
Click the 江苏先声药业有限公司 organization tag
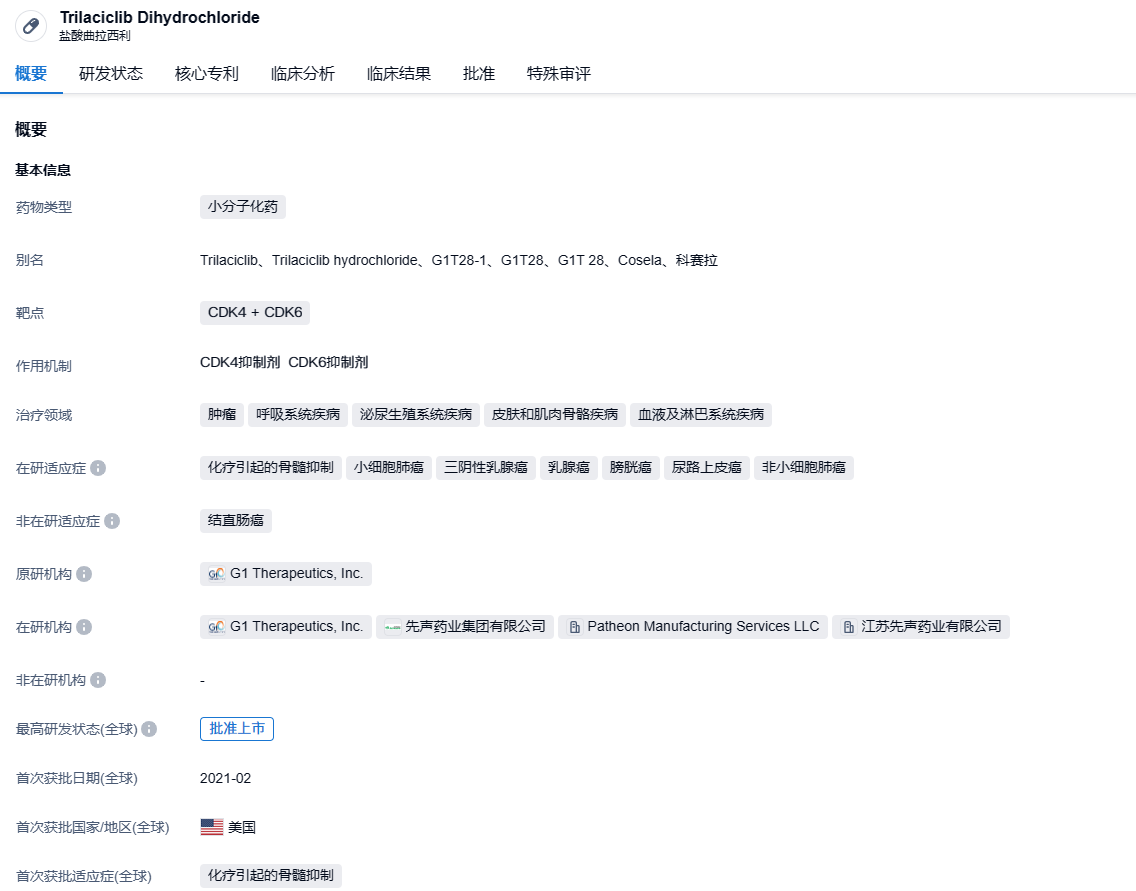coord(921,627)
